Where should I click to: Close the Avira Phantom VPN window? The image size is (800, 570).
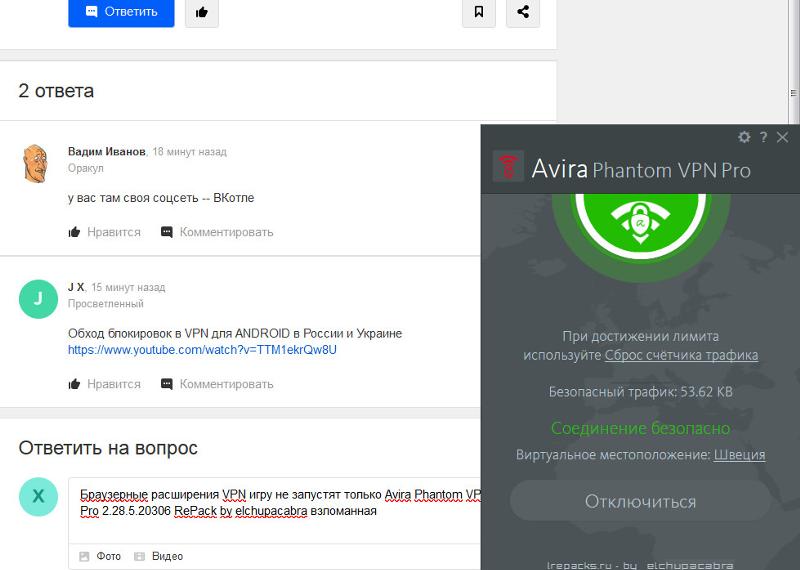pyautogui.click(x=782, y=137)
